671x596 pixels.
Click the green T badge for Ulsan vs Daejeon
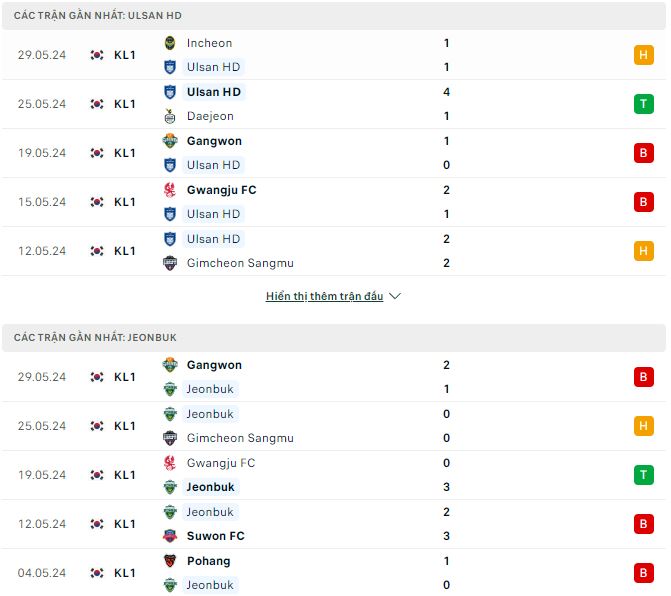tap(644, 104)
